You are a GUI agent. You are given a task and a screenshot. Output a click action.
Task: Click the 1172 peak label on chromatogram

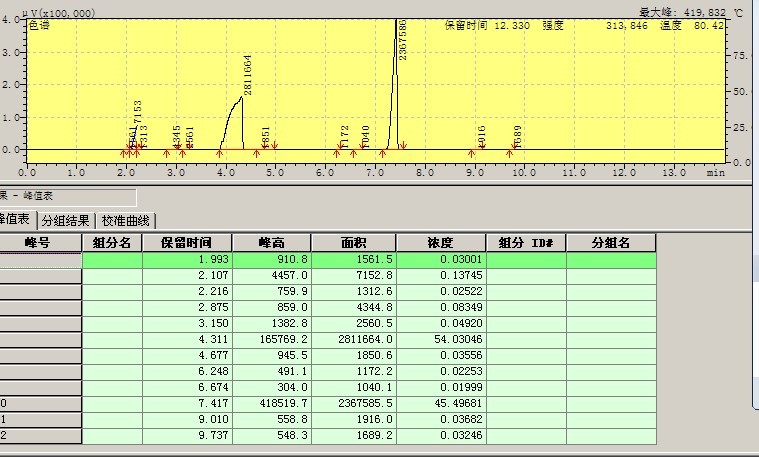[345, 137]
